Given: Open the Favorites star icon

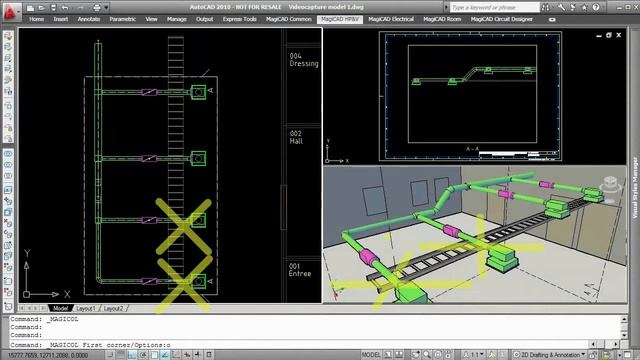Looking at the screenshot, I should [x=584, y=7].
